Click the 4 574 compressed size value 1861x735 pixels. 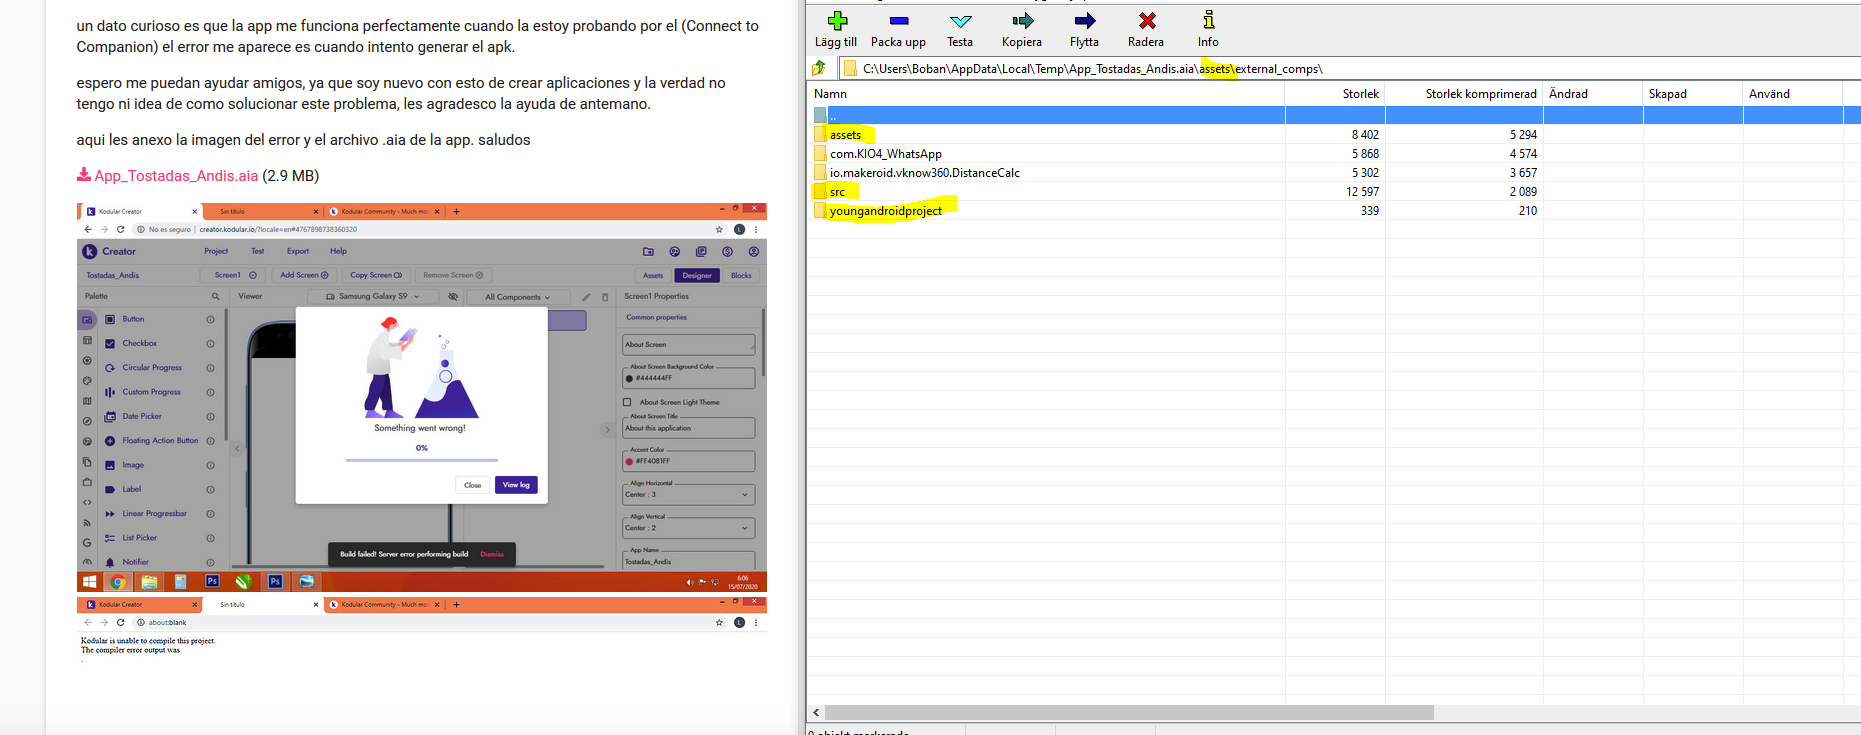click(1523, 154)
